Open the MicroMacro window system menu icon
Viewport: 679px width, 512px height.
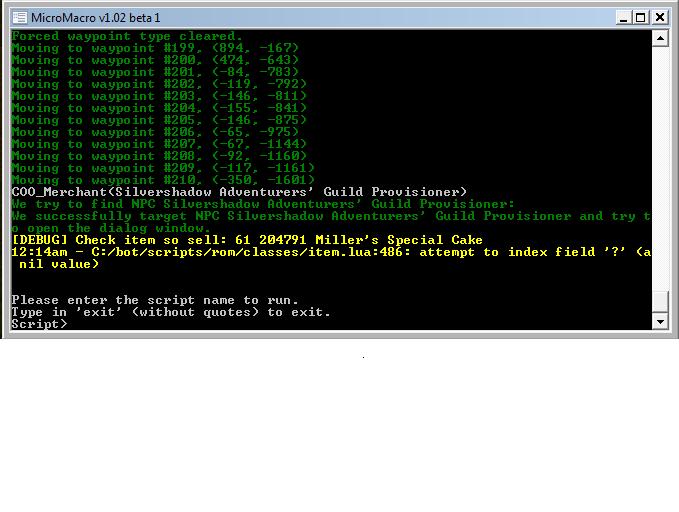pos(18,17)
